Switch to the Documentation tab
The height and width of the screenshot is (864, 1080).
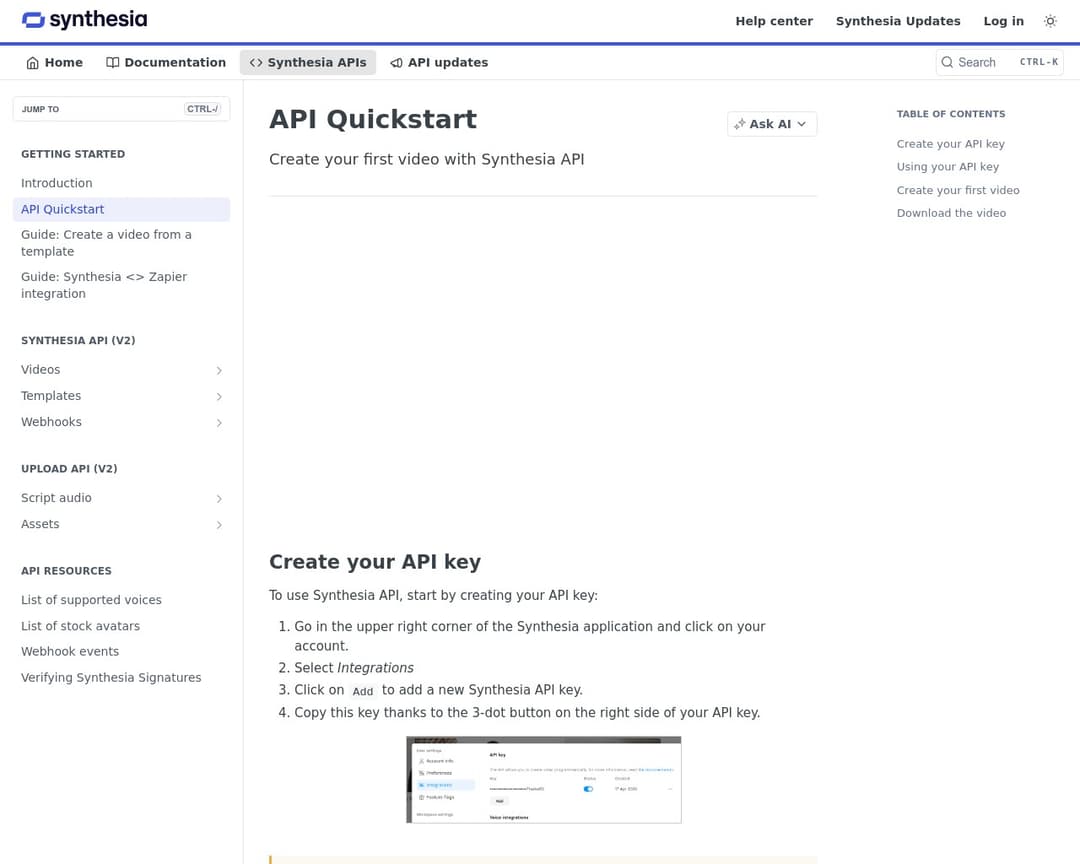pyautogui.click(x=165, y=63)
